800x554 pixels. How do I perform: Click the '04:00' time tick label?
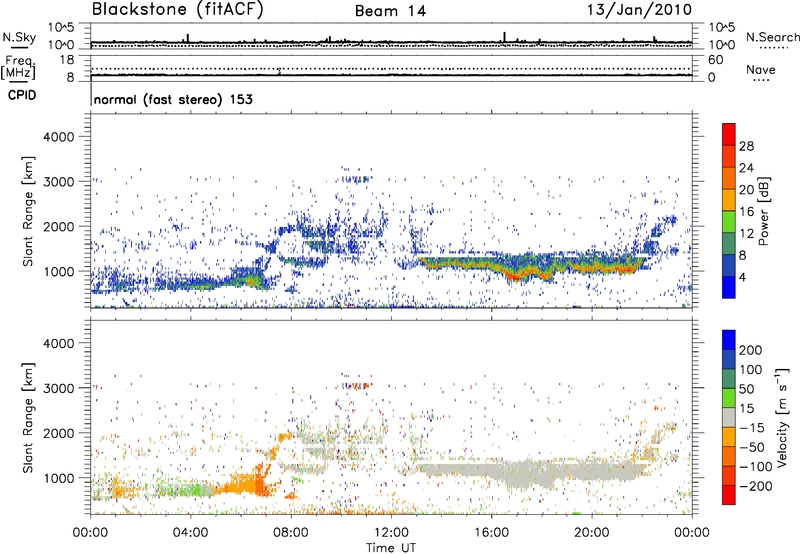coord(190,533)
